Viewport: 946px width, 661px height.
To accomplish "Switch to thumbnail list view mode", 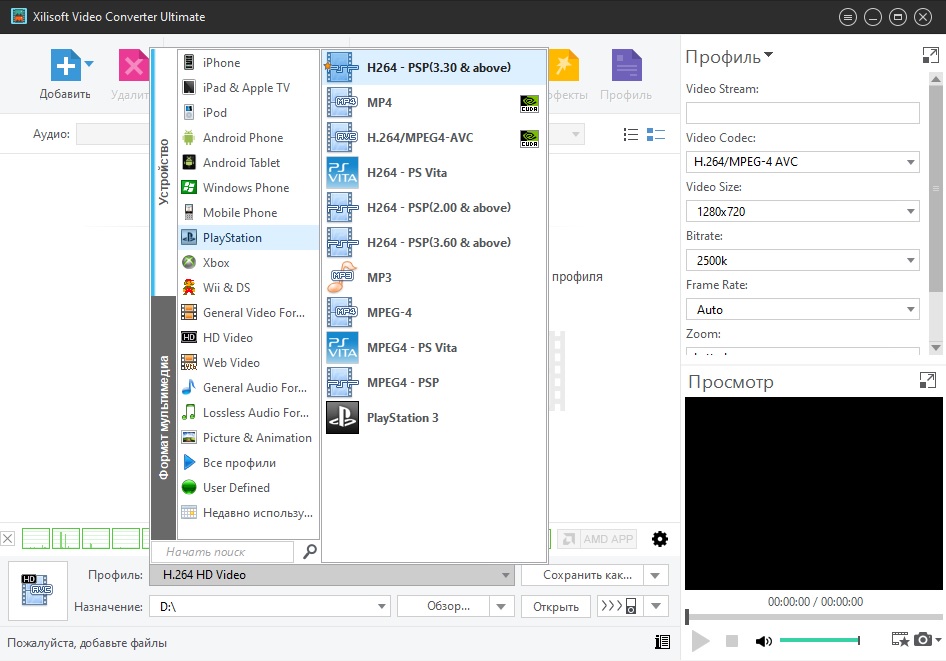I will click(656, 134).
